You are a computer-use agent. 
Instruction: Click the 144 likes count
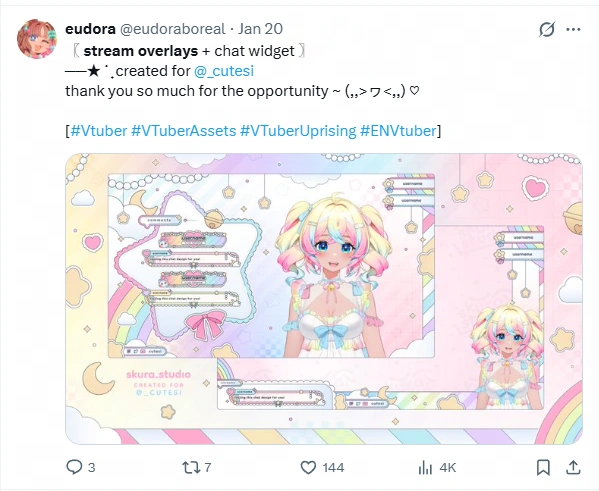[x=333, y=468]
